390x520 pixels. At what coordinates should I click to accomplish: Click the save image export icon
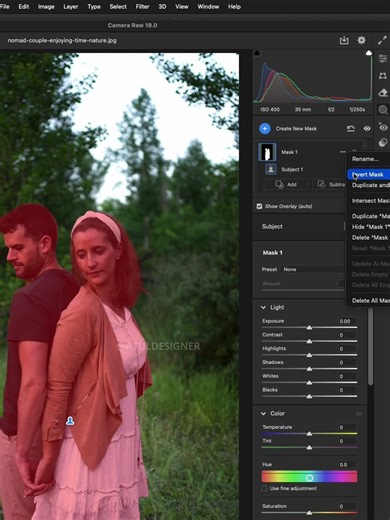(344, 41)
